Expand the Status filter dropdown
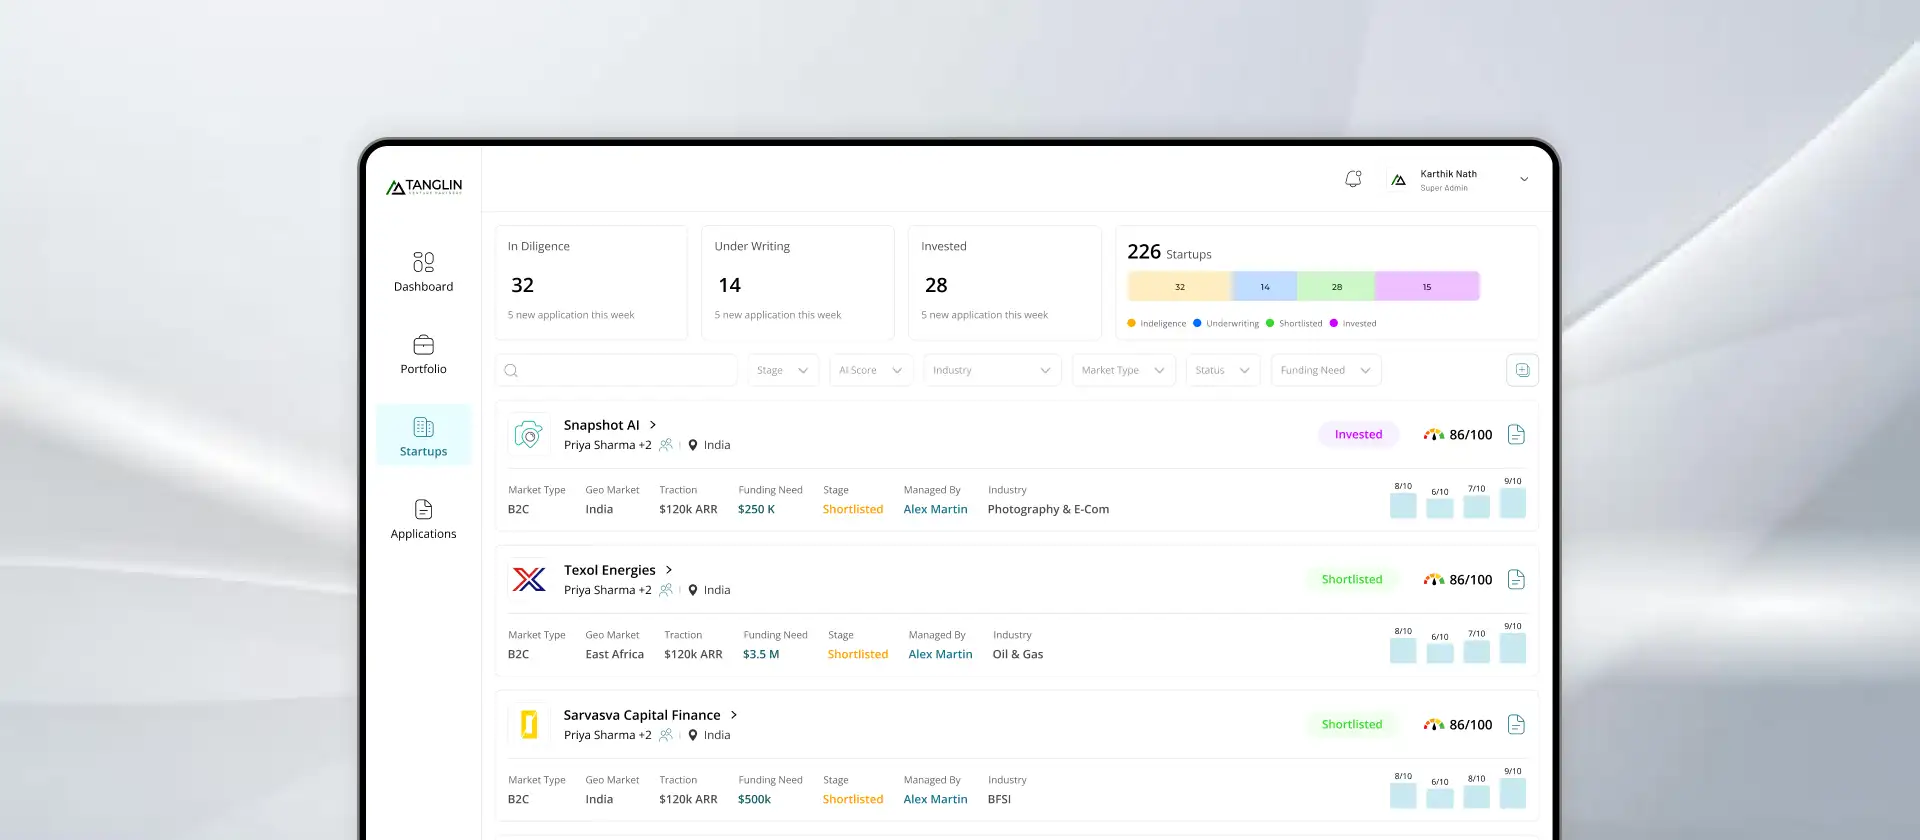 (x=1222, y=370)
